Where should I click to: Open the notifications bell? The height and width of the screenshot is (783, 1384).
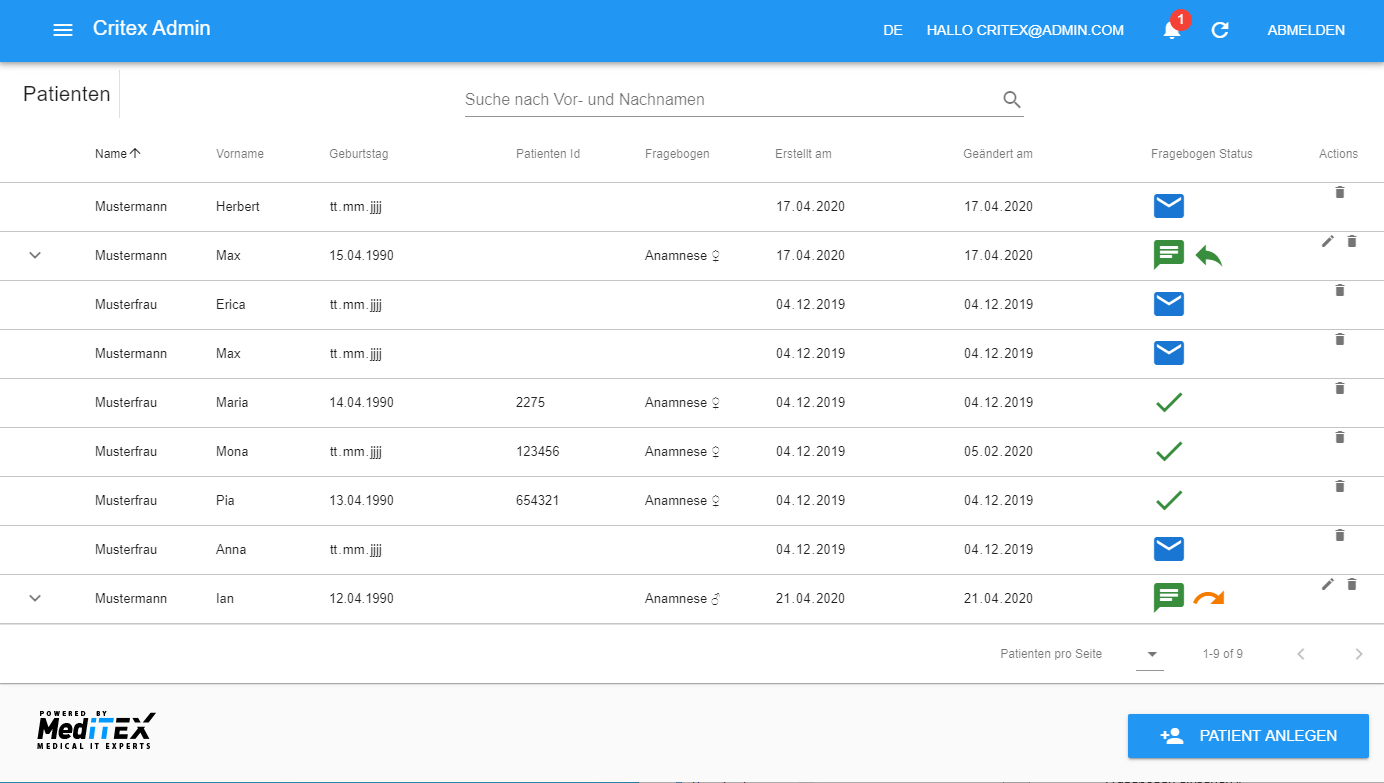1172,30
